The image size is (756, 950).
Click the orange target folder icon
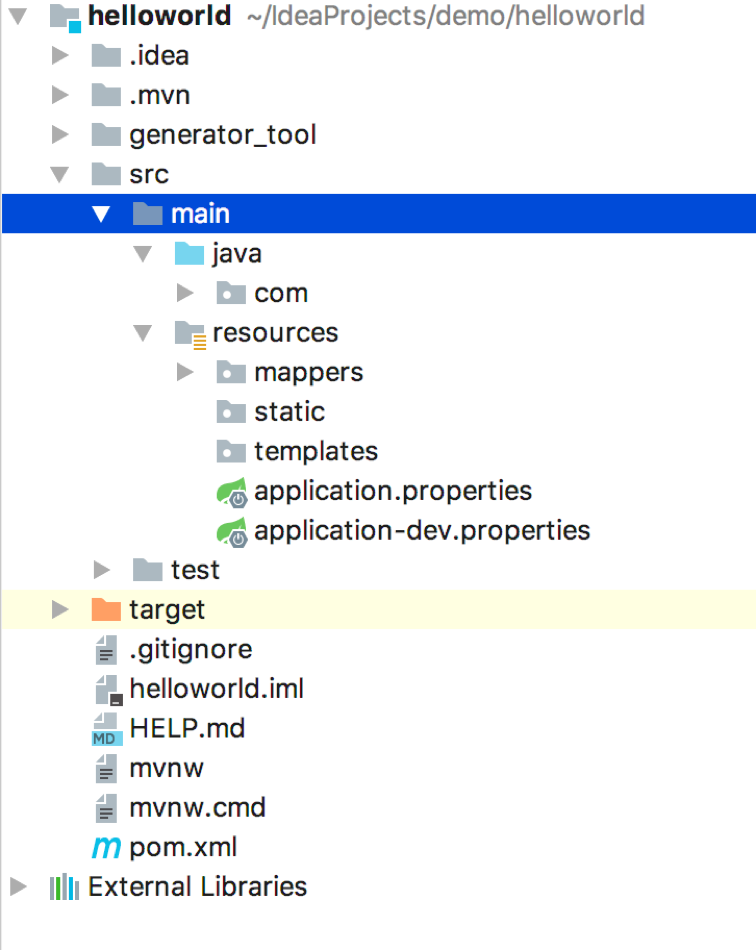coord(105,610)
